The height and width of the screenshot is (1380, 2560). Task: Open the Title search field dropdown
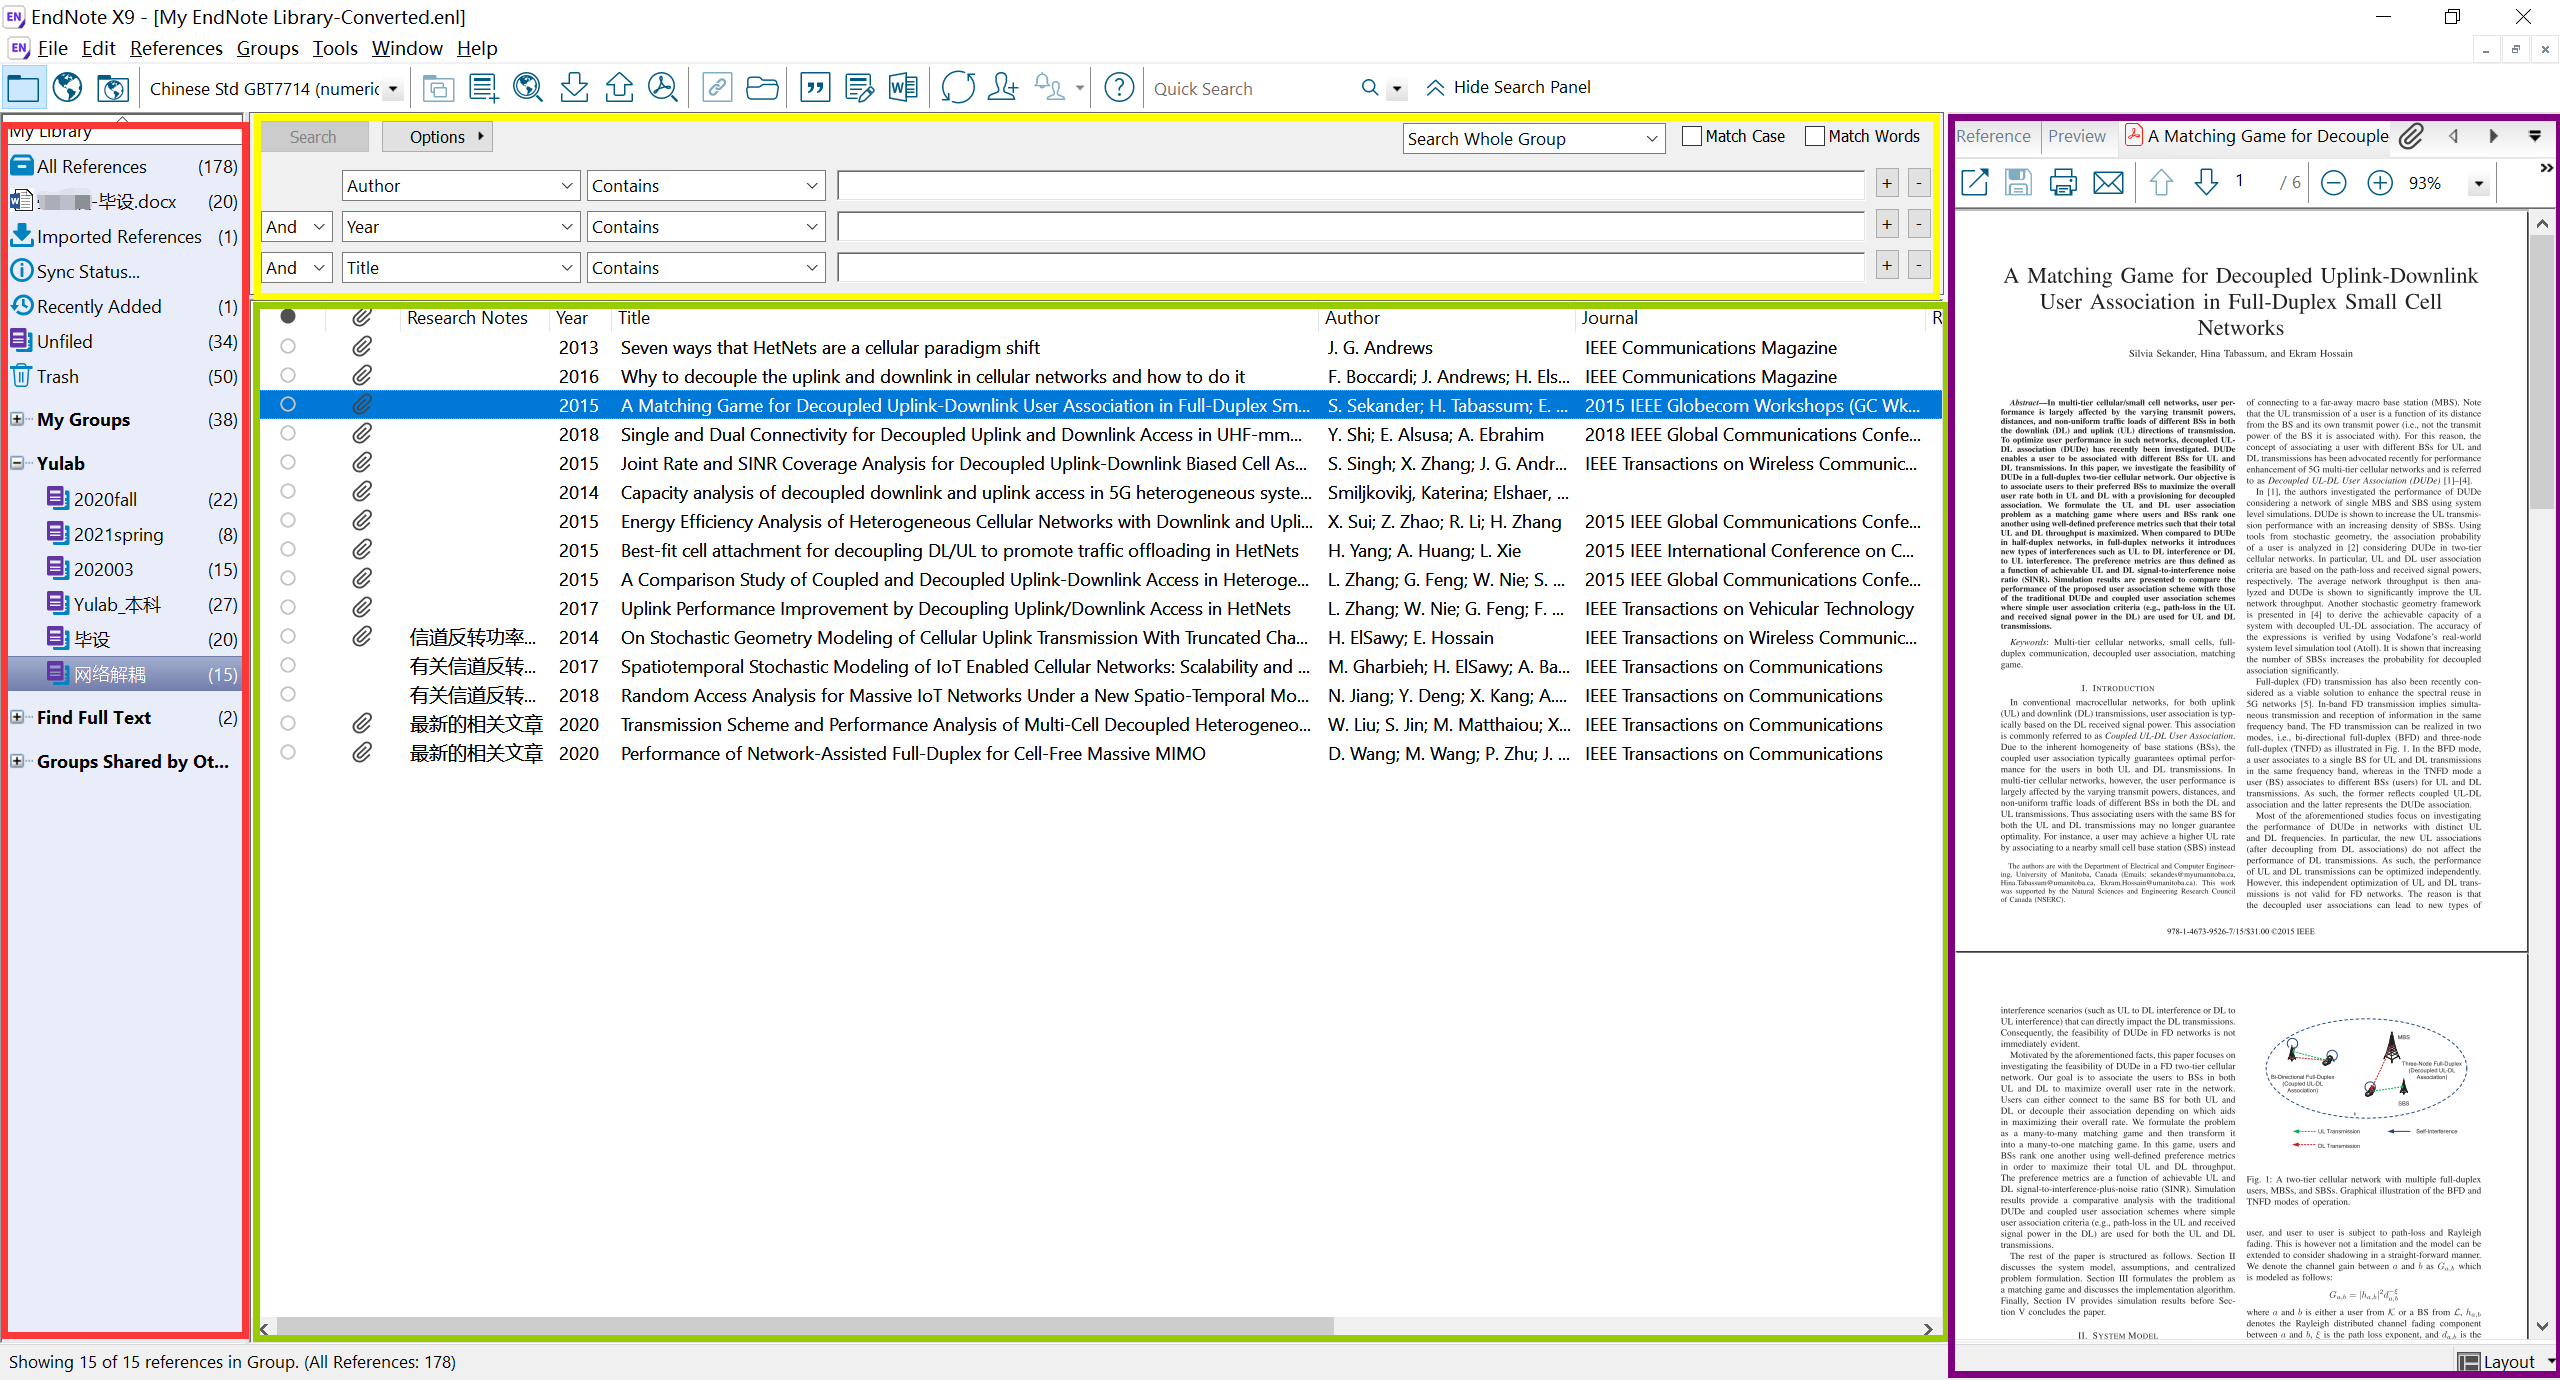coord(461,268)
